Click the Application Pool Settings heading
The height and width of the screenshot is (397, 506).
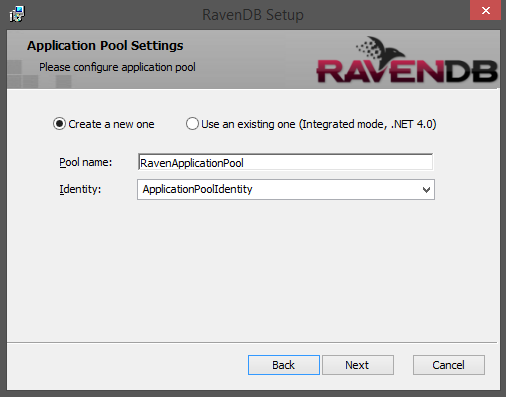click(105, 46)
